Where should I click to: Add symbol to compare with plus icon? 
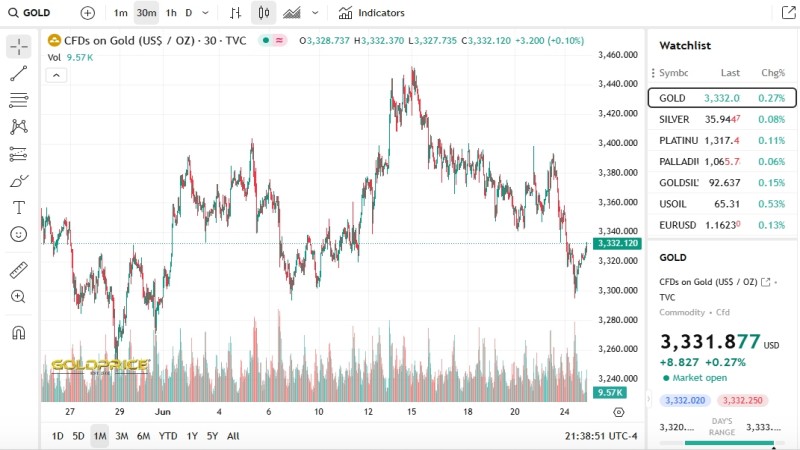(88, 13)
